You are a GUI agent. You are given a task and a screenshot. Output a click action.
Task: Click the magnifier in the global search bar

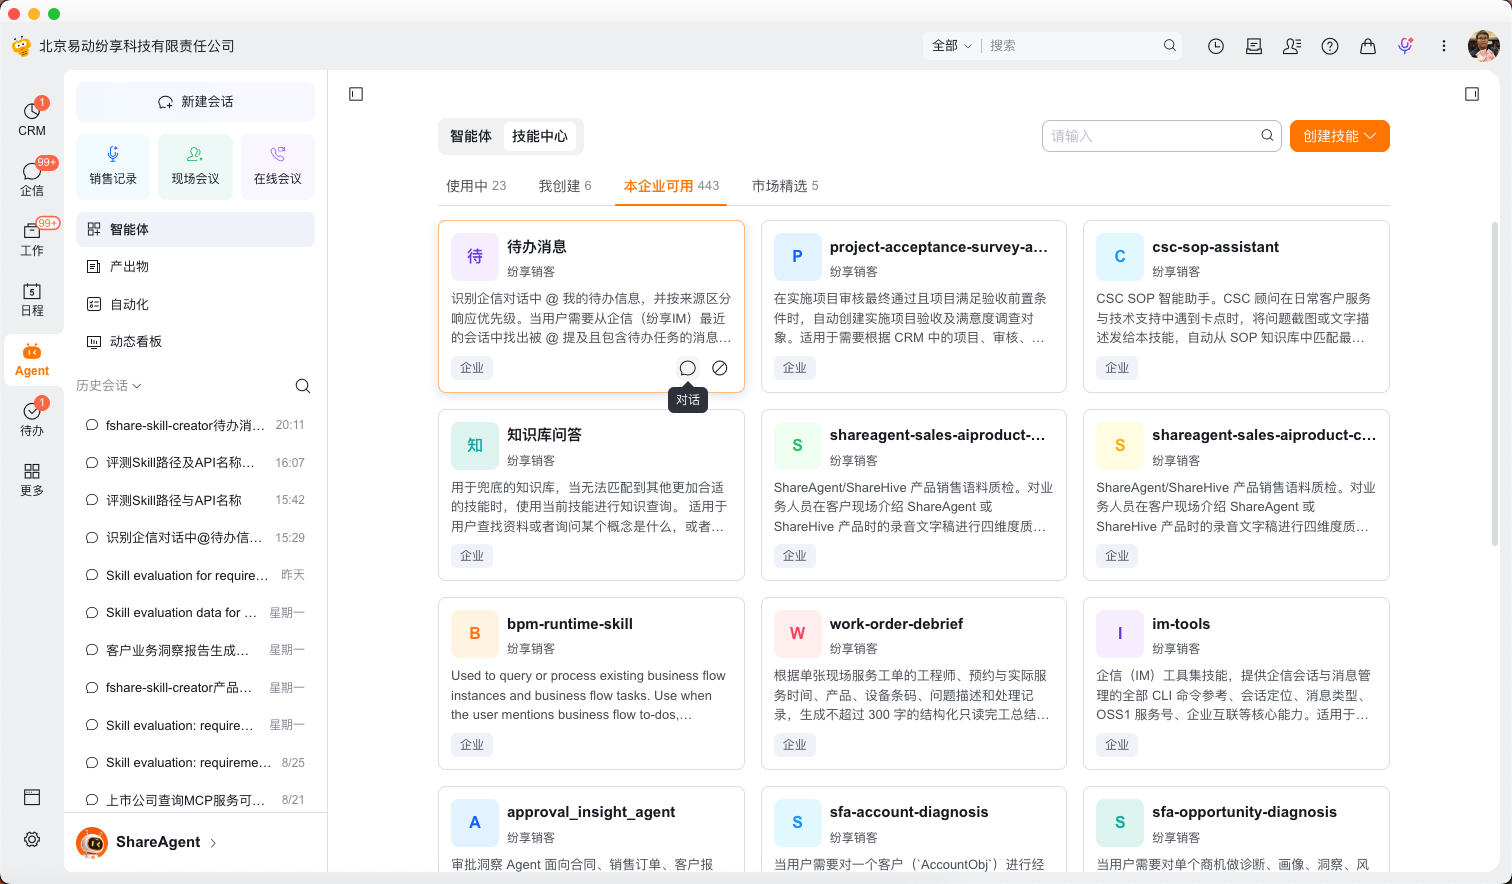[x=1170, y=46]
